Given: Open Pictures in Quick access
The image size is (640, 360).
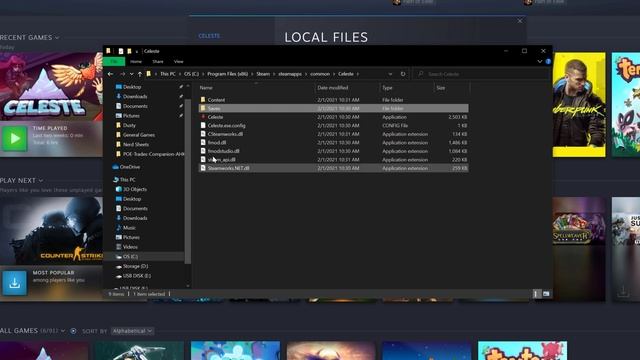Looking at the screenshot, I should 131,116.
